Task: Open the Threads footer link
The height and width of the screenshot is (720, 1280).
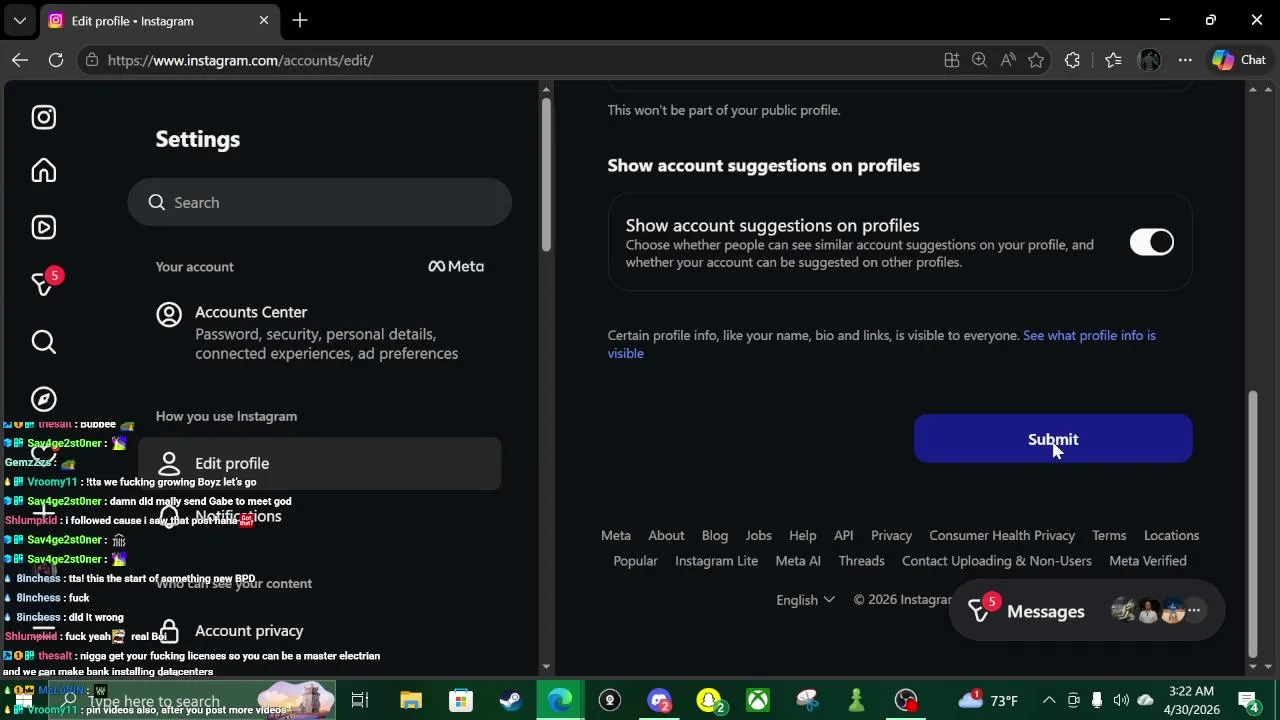Action: click(861, 561)
